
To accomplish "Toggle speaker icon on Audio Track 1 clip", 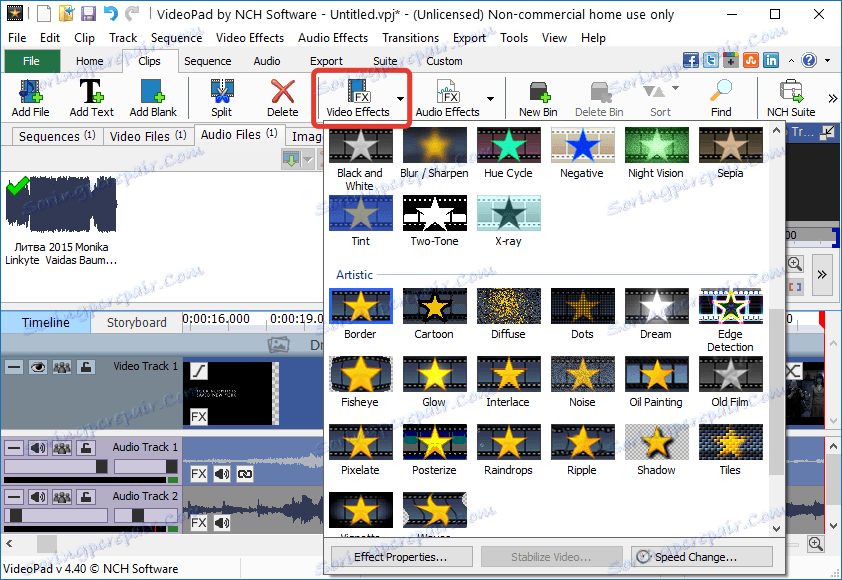I will pyautogui.click(x=222, y=474).
